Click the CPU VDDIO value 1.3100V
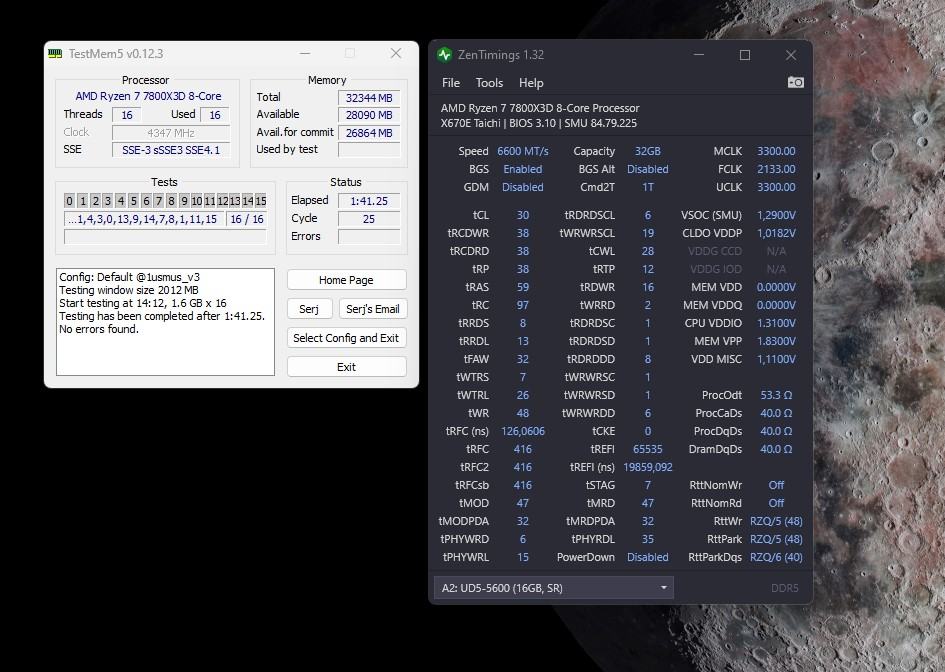The height and width of the screenshot is (672, 945). (776, 324)
